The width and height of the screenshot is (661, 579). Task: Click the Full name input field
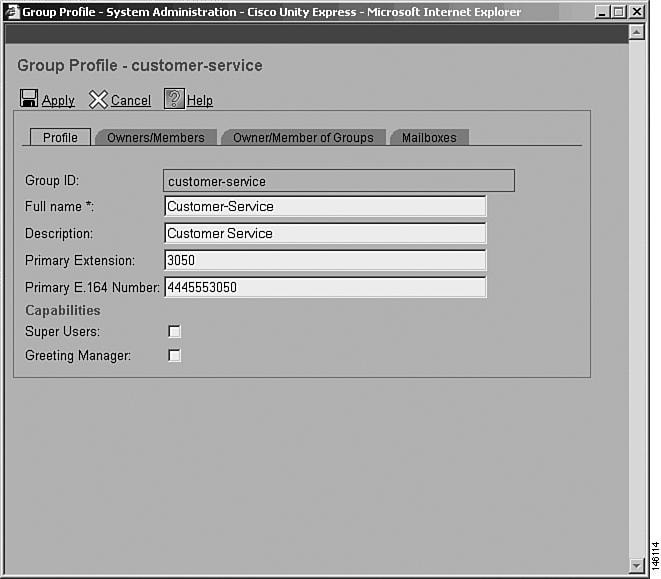pyautogui.click(x=325, y=207)
